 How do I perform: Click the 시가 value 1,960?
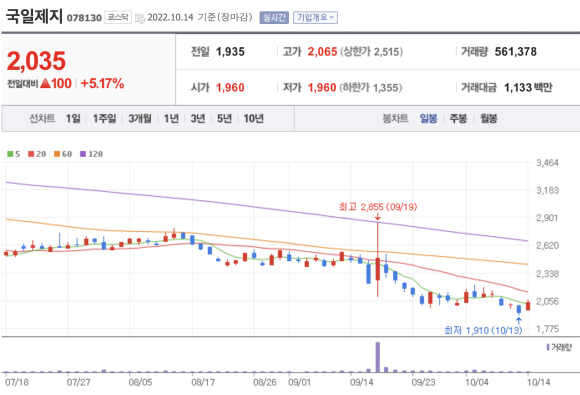pos(230,88)
